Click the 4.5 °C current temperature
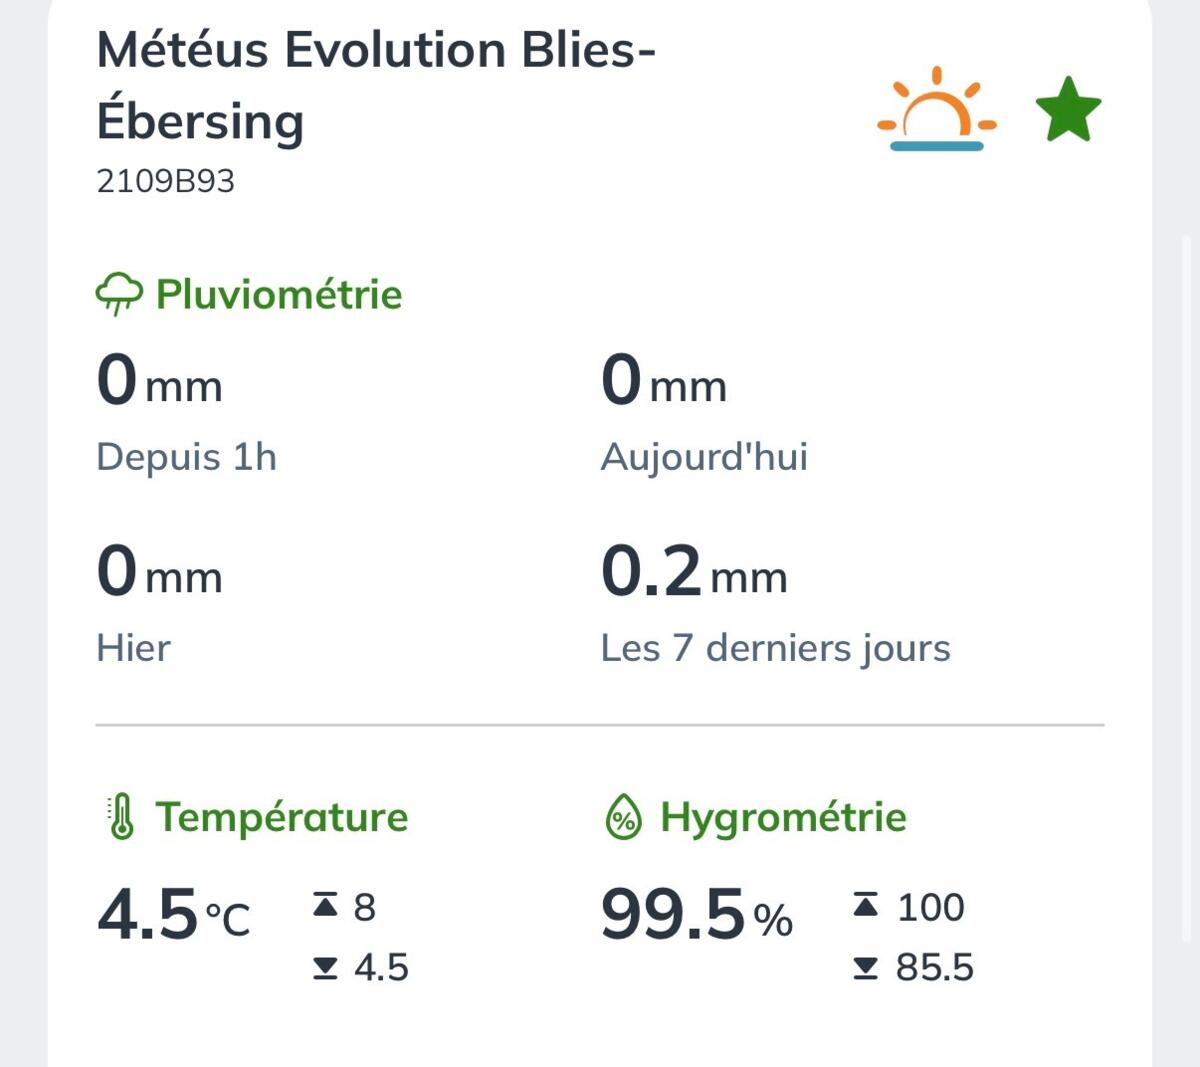Image resolution: width=1200 pixels, height=1067 pixels. pos(174,915)
